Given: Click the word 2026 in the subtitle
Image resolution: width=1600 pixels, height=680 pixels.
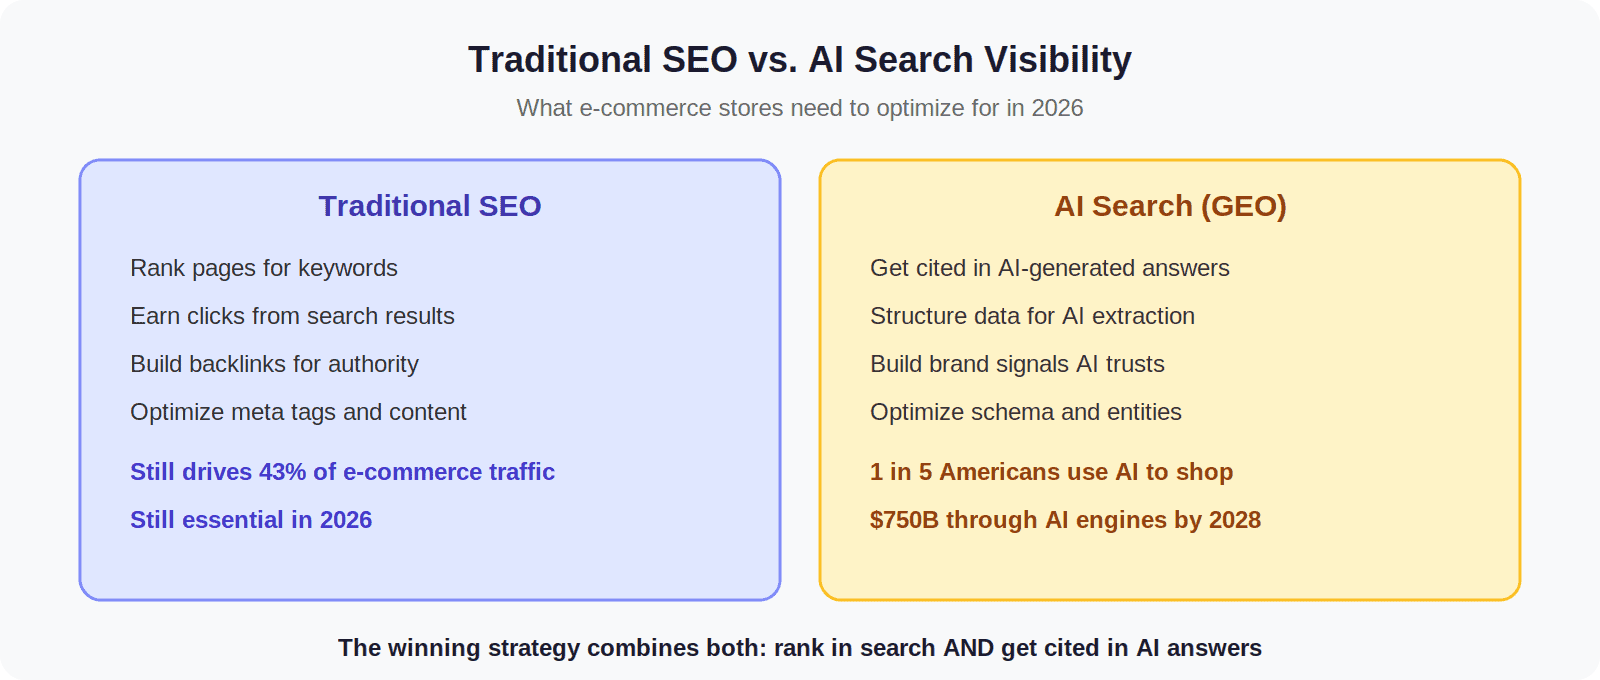Looking at the screenshot, I should coord(1057,108).
